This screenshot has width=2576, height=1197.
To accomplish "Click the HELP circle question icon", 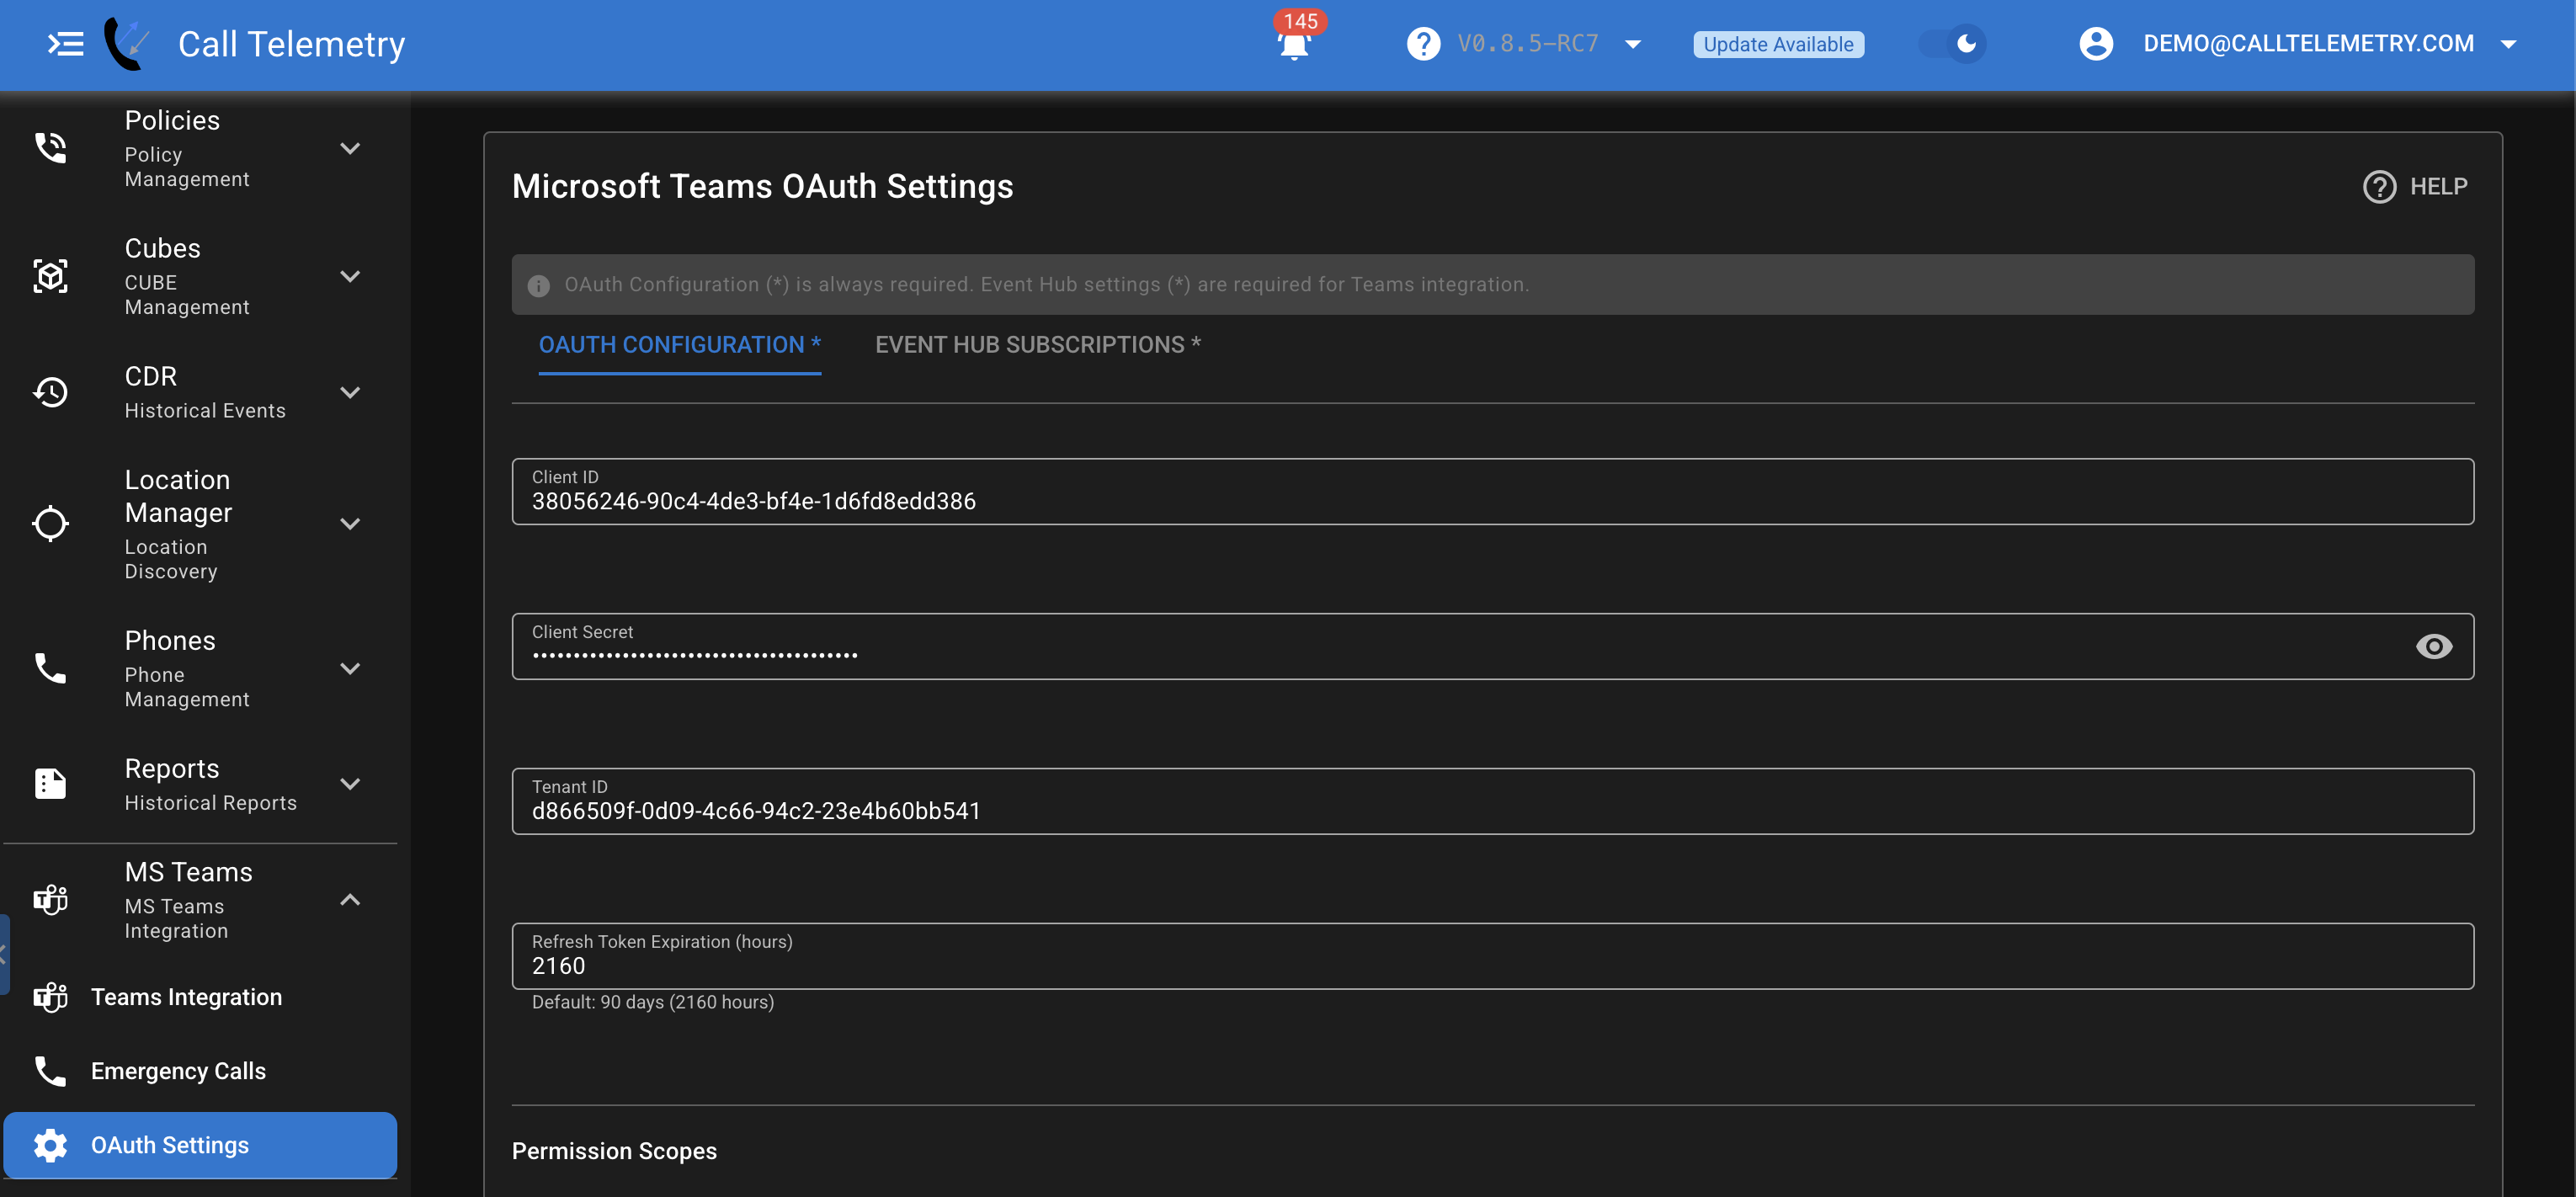I will [x=2379, y=187].
